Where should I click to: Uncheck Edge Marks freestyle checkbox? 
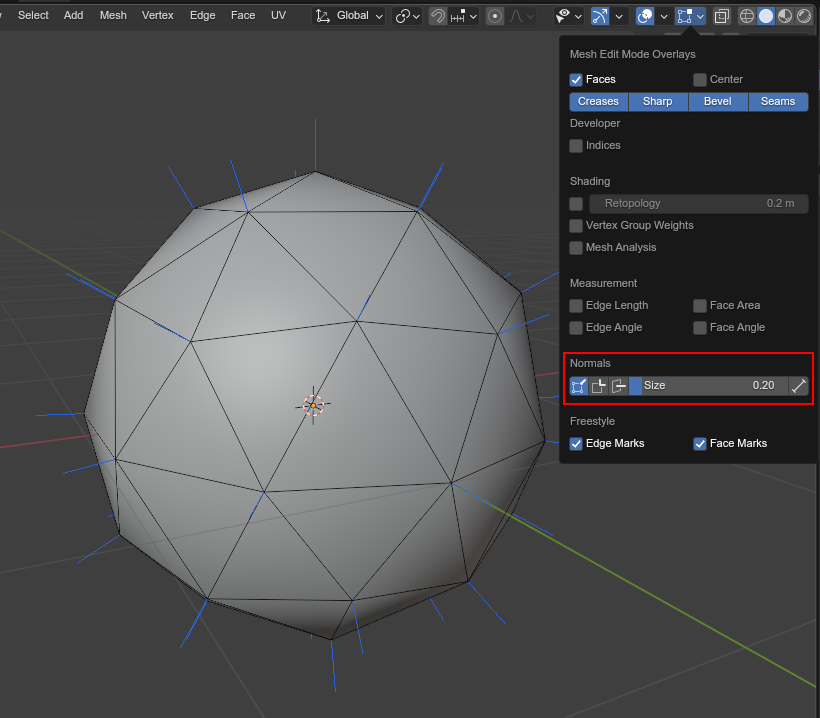[576, 443]
